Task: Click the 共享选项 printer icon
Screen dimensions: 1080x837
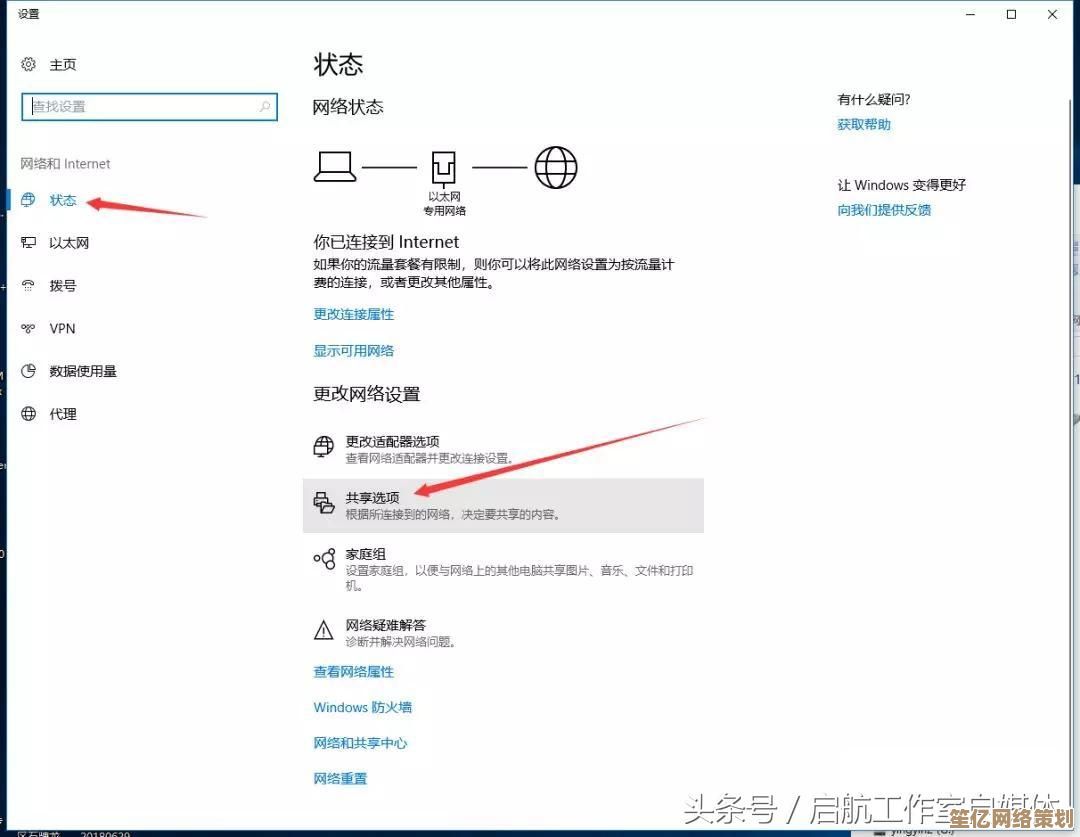Action: (324, 503)
